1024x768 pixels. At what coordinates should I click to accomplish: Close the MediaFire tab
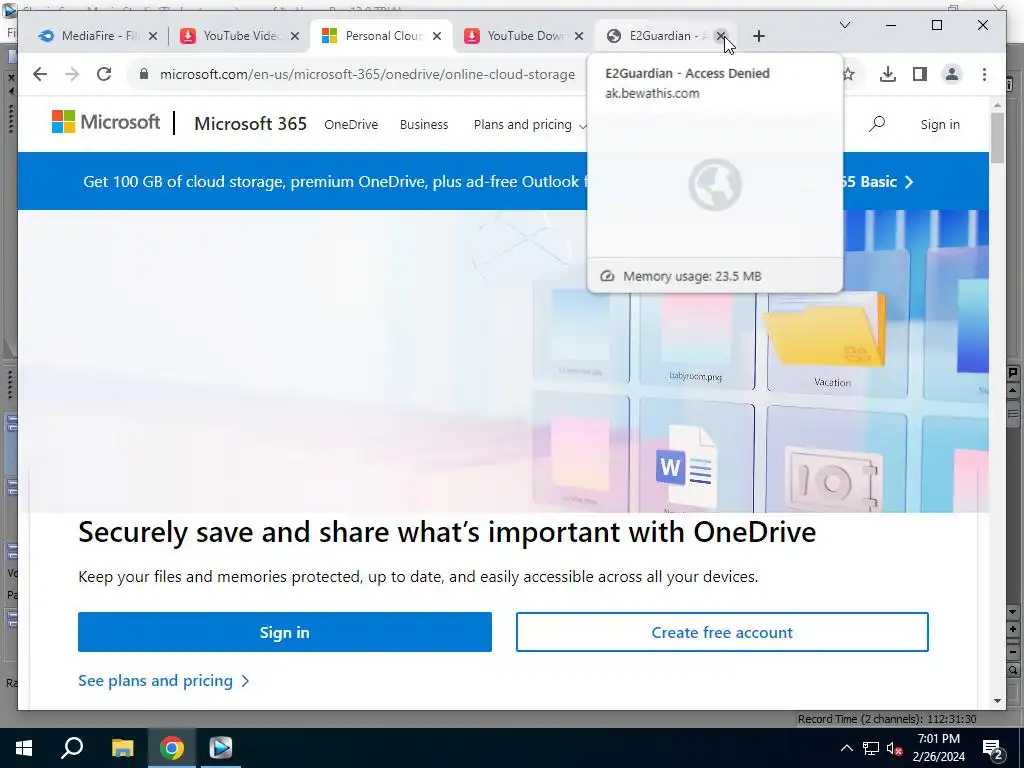(153, 36)
